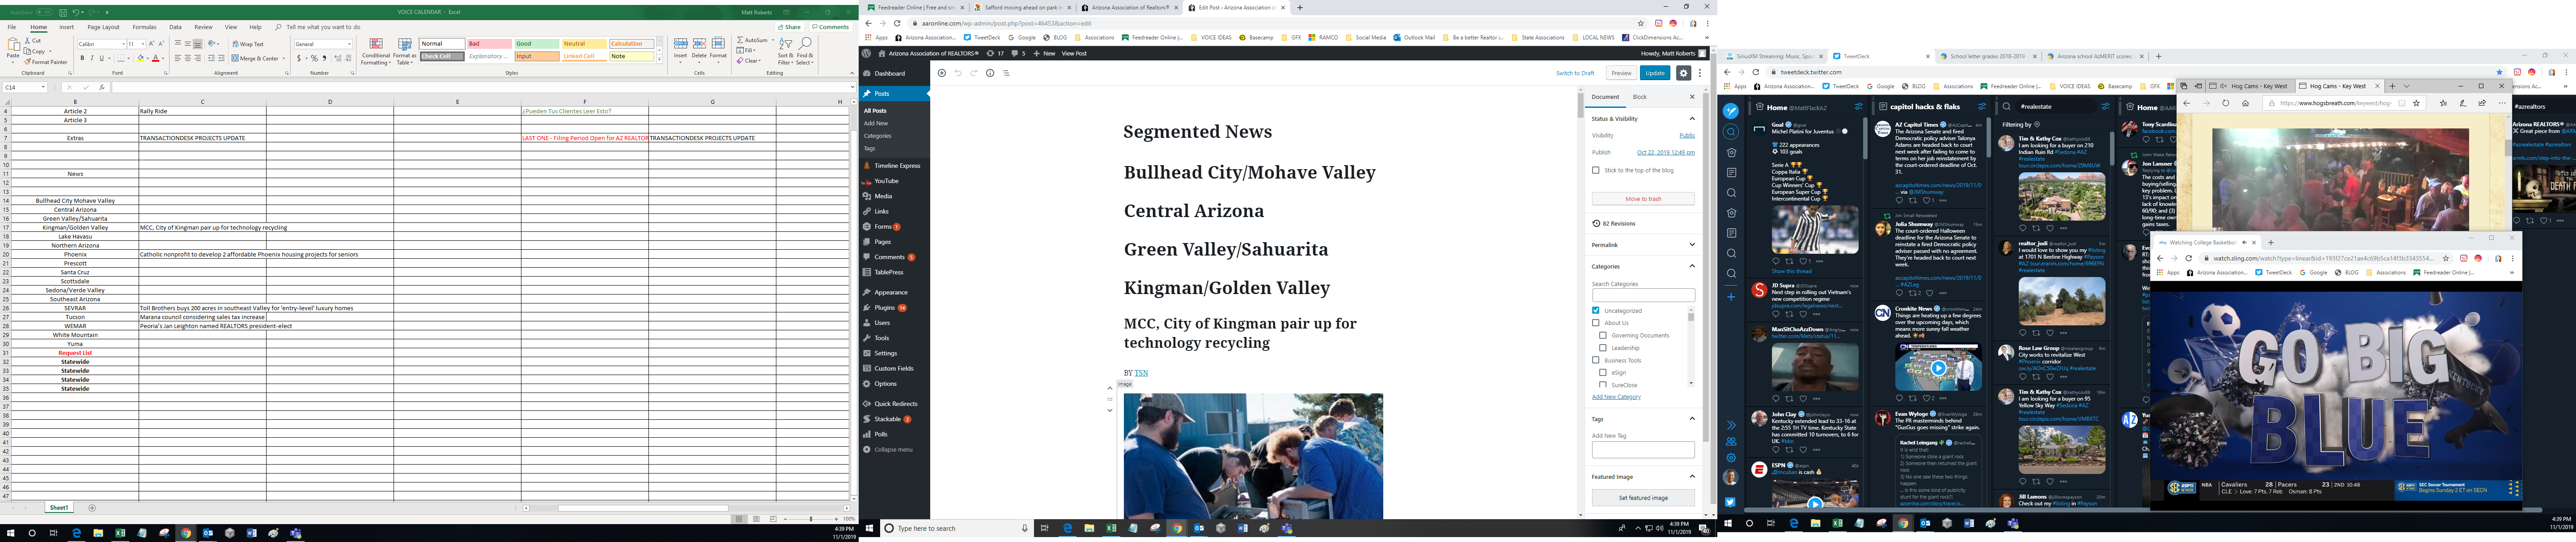Collapse the Tags panel in WordPress
The width and height of the screenshot is (2576, 542).
(x=1692, y=419)
